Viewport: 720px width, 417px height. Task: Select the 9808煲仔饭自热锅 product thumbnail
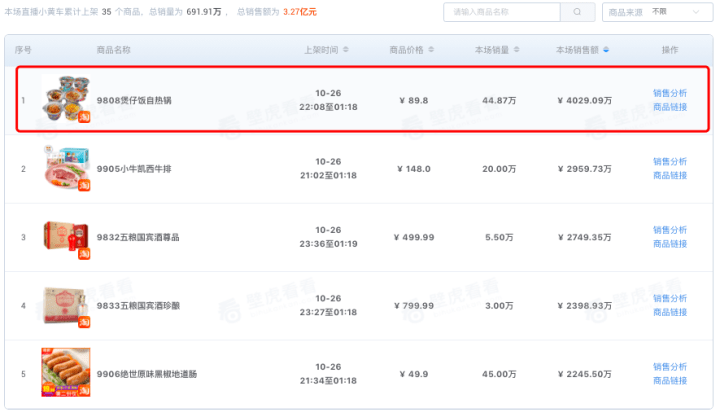coord(66,100)
